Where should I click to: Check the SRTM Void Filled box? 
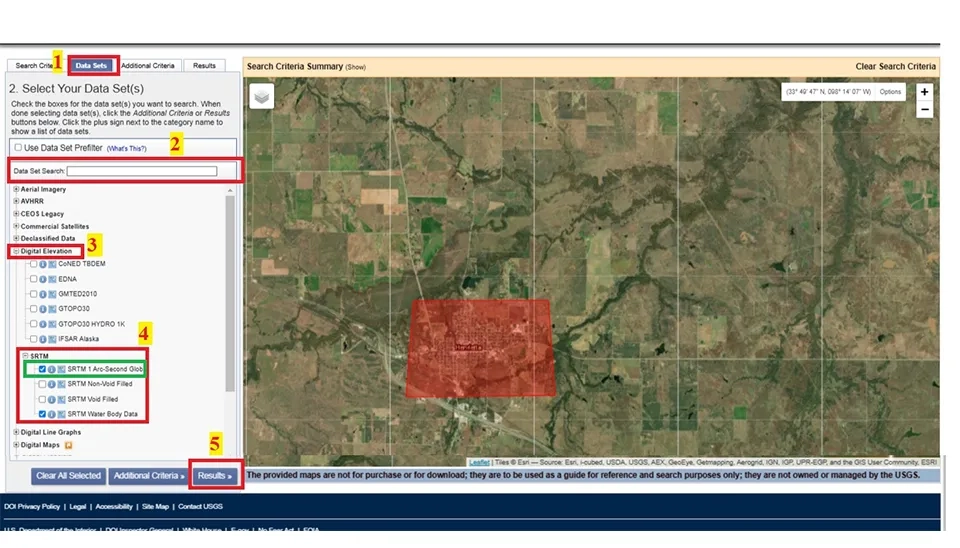[42, 399]
